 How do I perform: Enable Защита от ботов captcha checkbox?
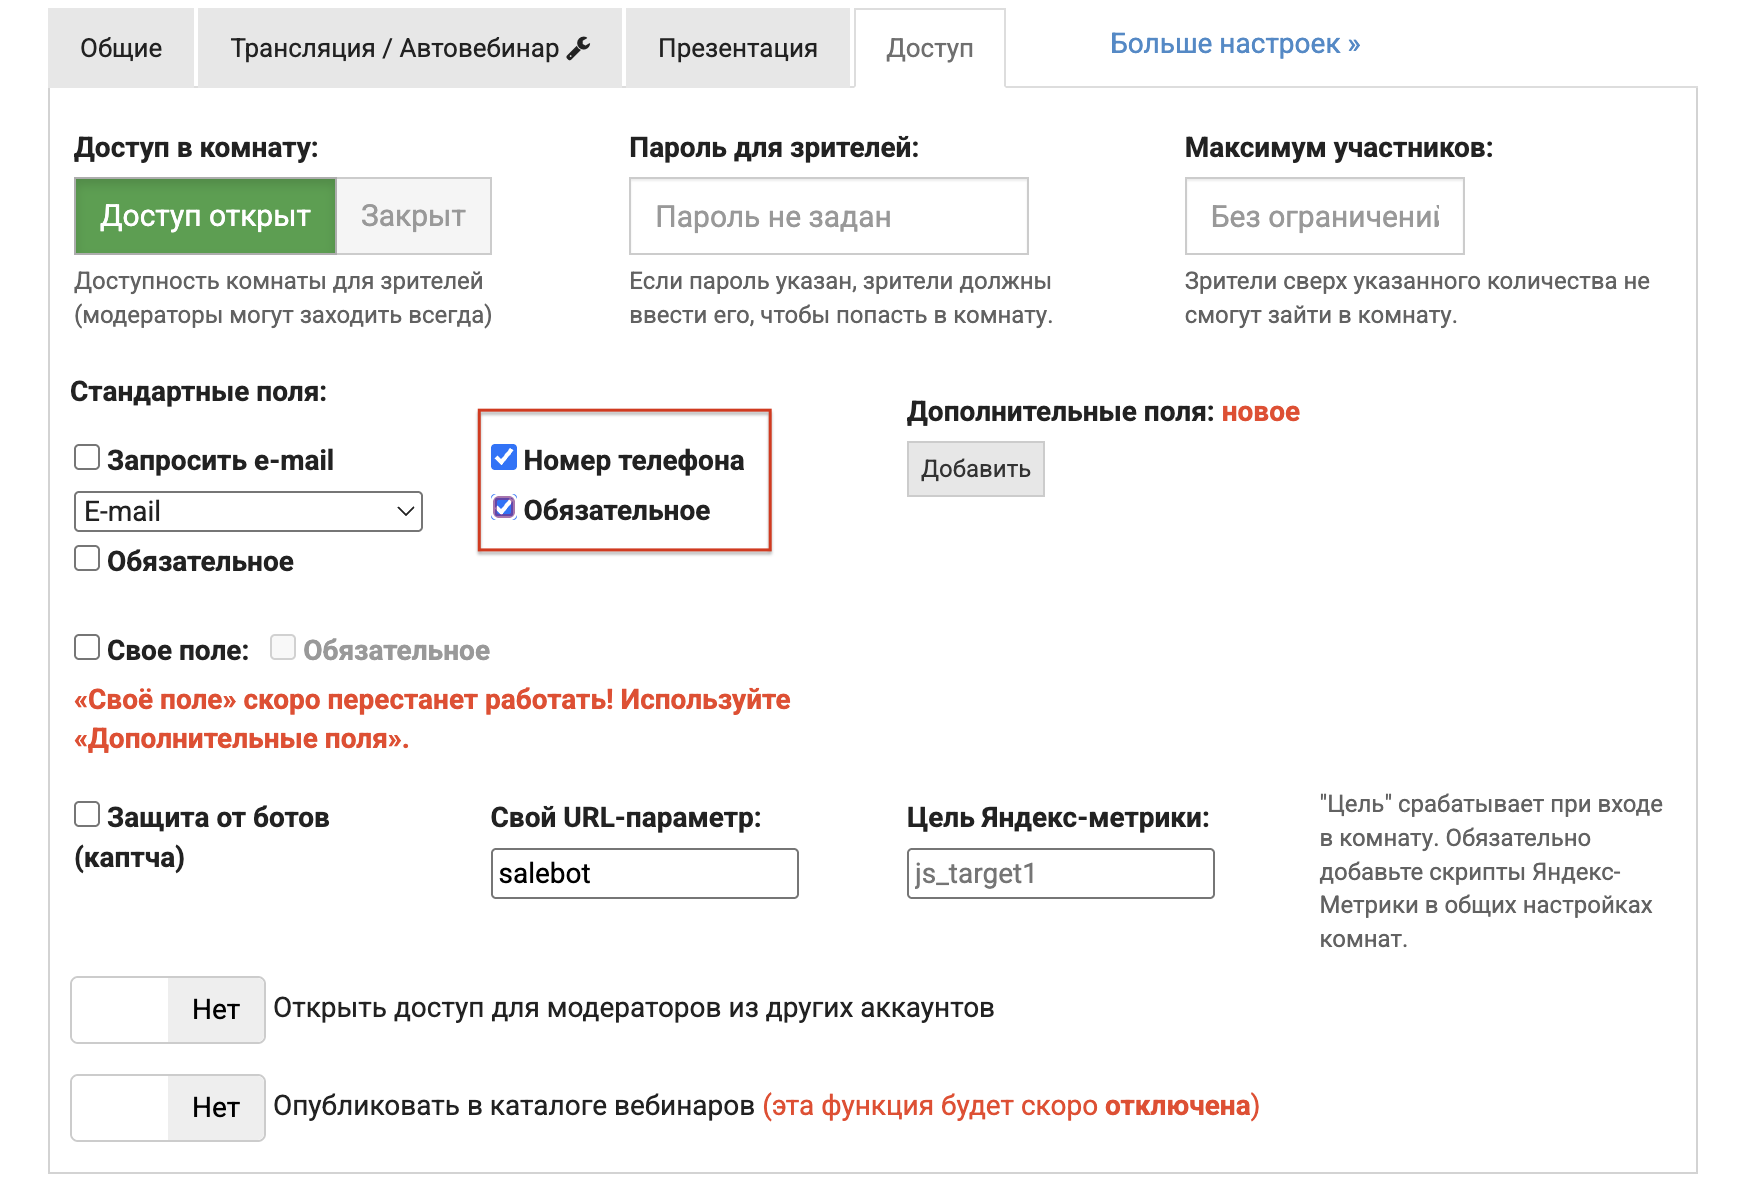[87, 815]
